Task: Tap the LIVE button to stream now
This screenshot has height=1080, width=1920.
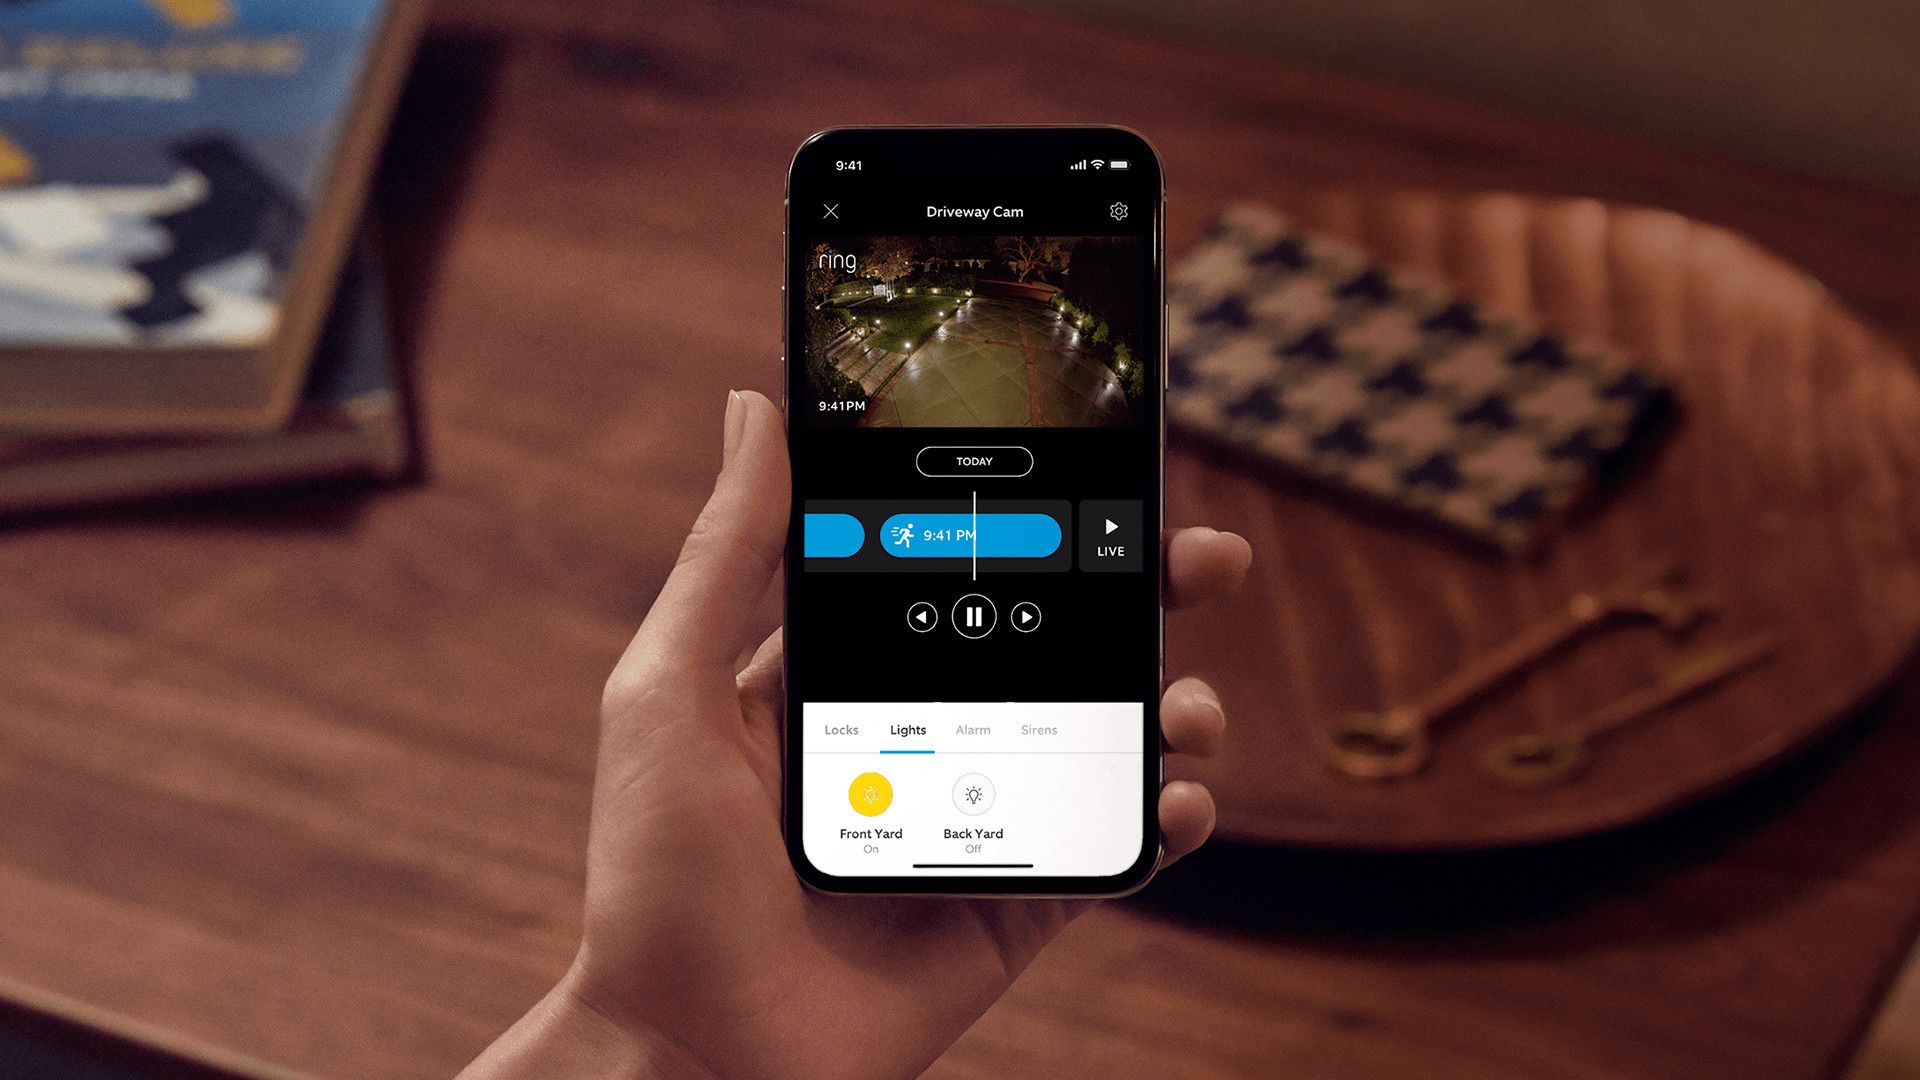Action: 1108,535
